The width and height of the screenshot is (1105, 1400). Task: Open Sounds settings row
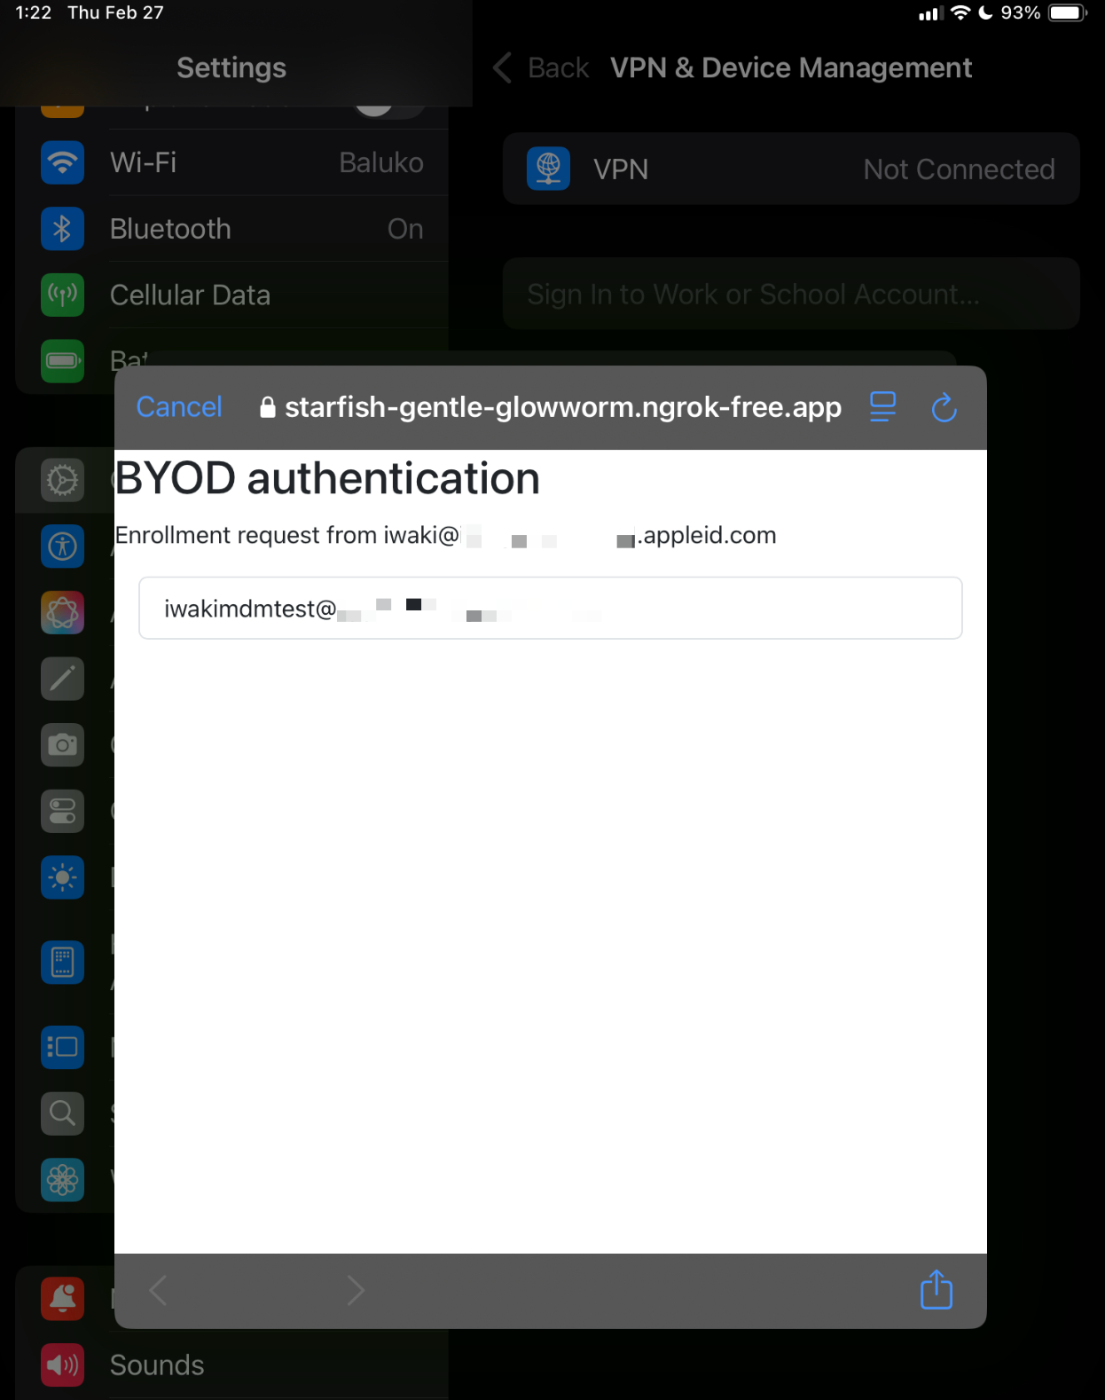pyautogui.click(x=232, y=1365)
